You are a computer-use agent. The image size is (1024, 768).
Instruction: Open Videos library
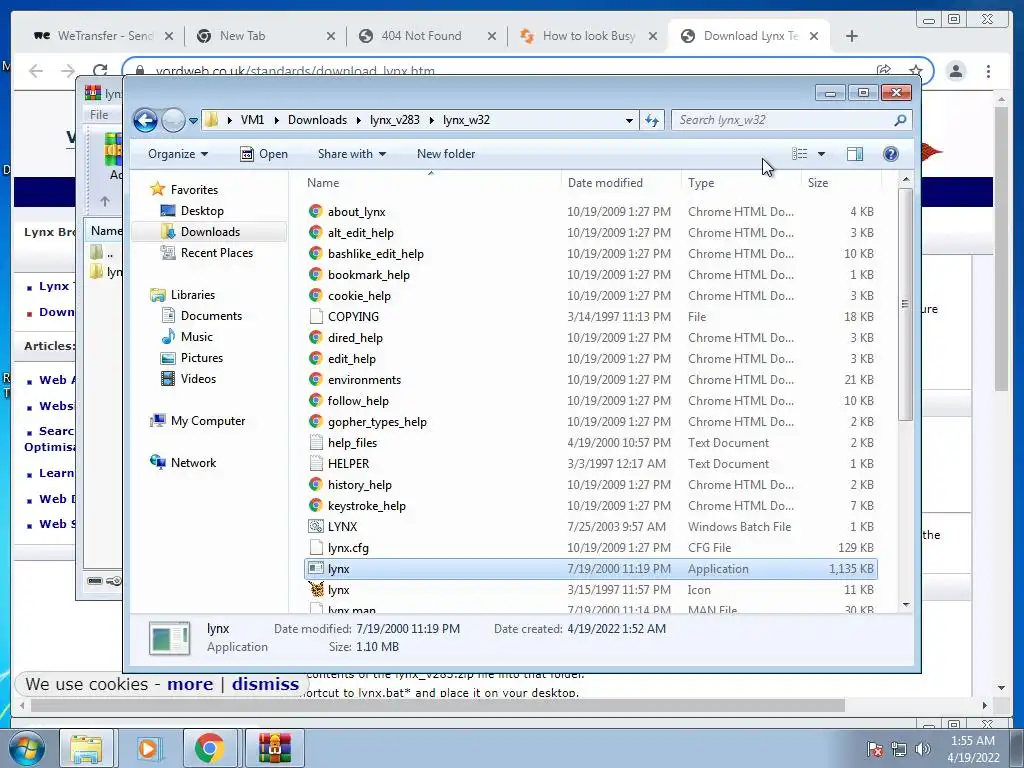click(198, 379)
